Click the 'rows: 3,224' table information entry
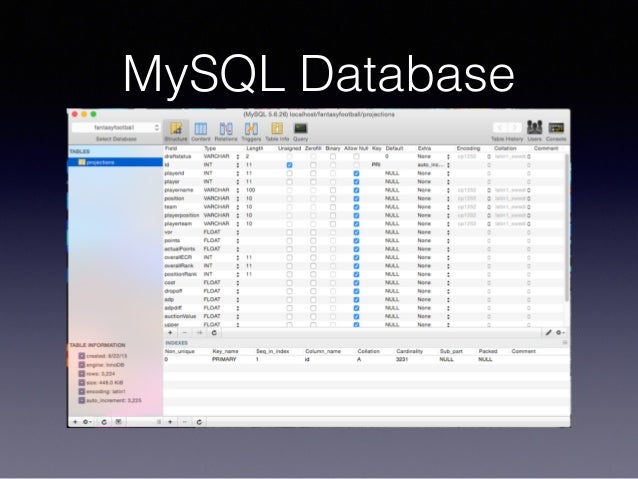 click(x=101, y=374)
